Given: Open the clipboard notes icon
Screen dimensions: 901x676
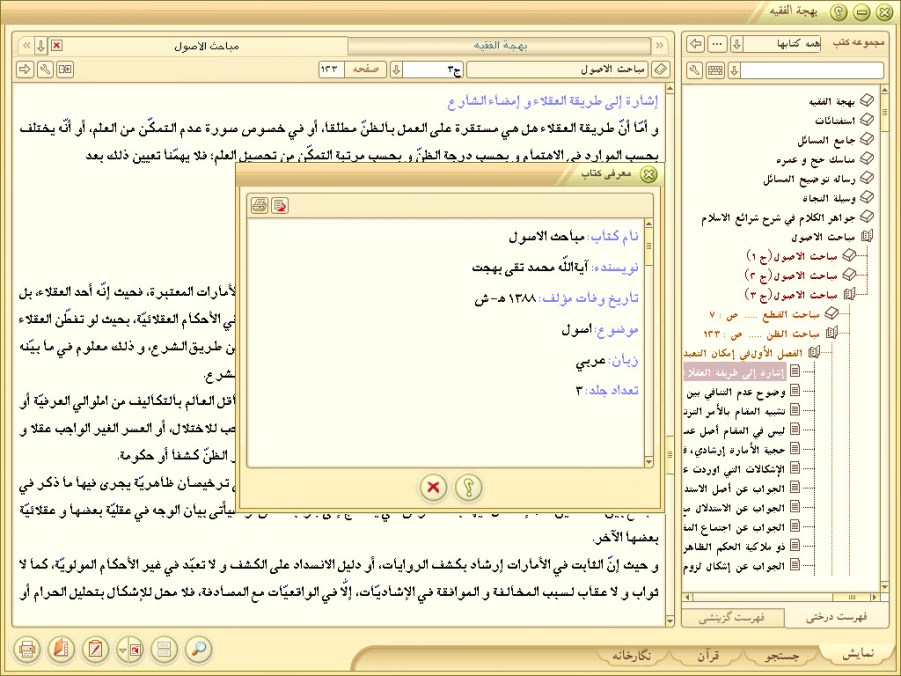Looking at the screenshot, I should click(x=95, y=650).
